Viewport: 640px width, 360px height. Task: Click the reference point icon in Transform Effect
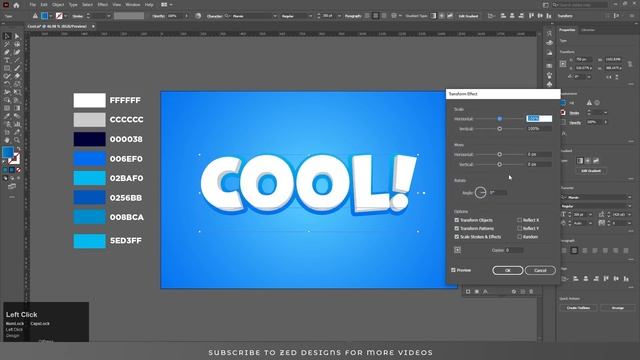(x=458, y=250)
